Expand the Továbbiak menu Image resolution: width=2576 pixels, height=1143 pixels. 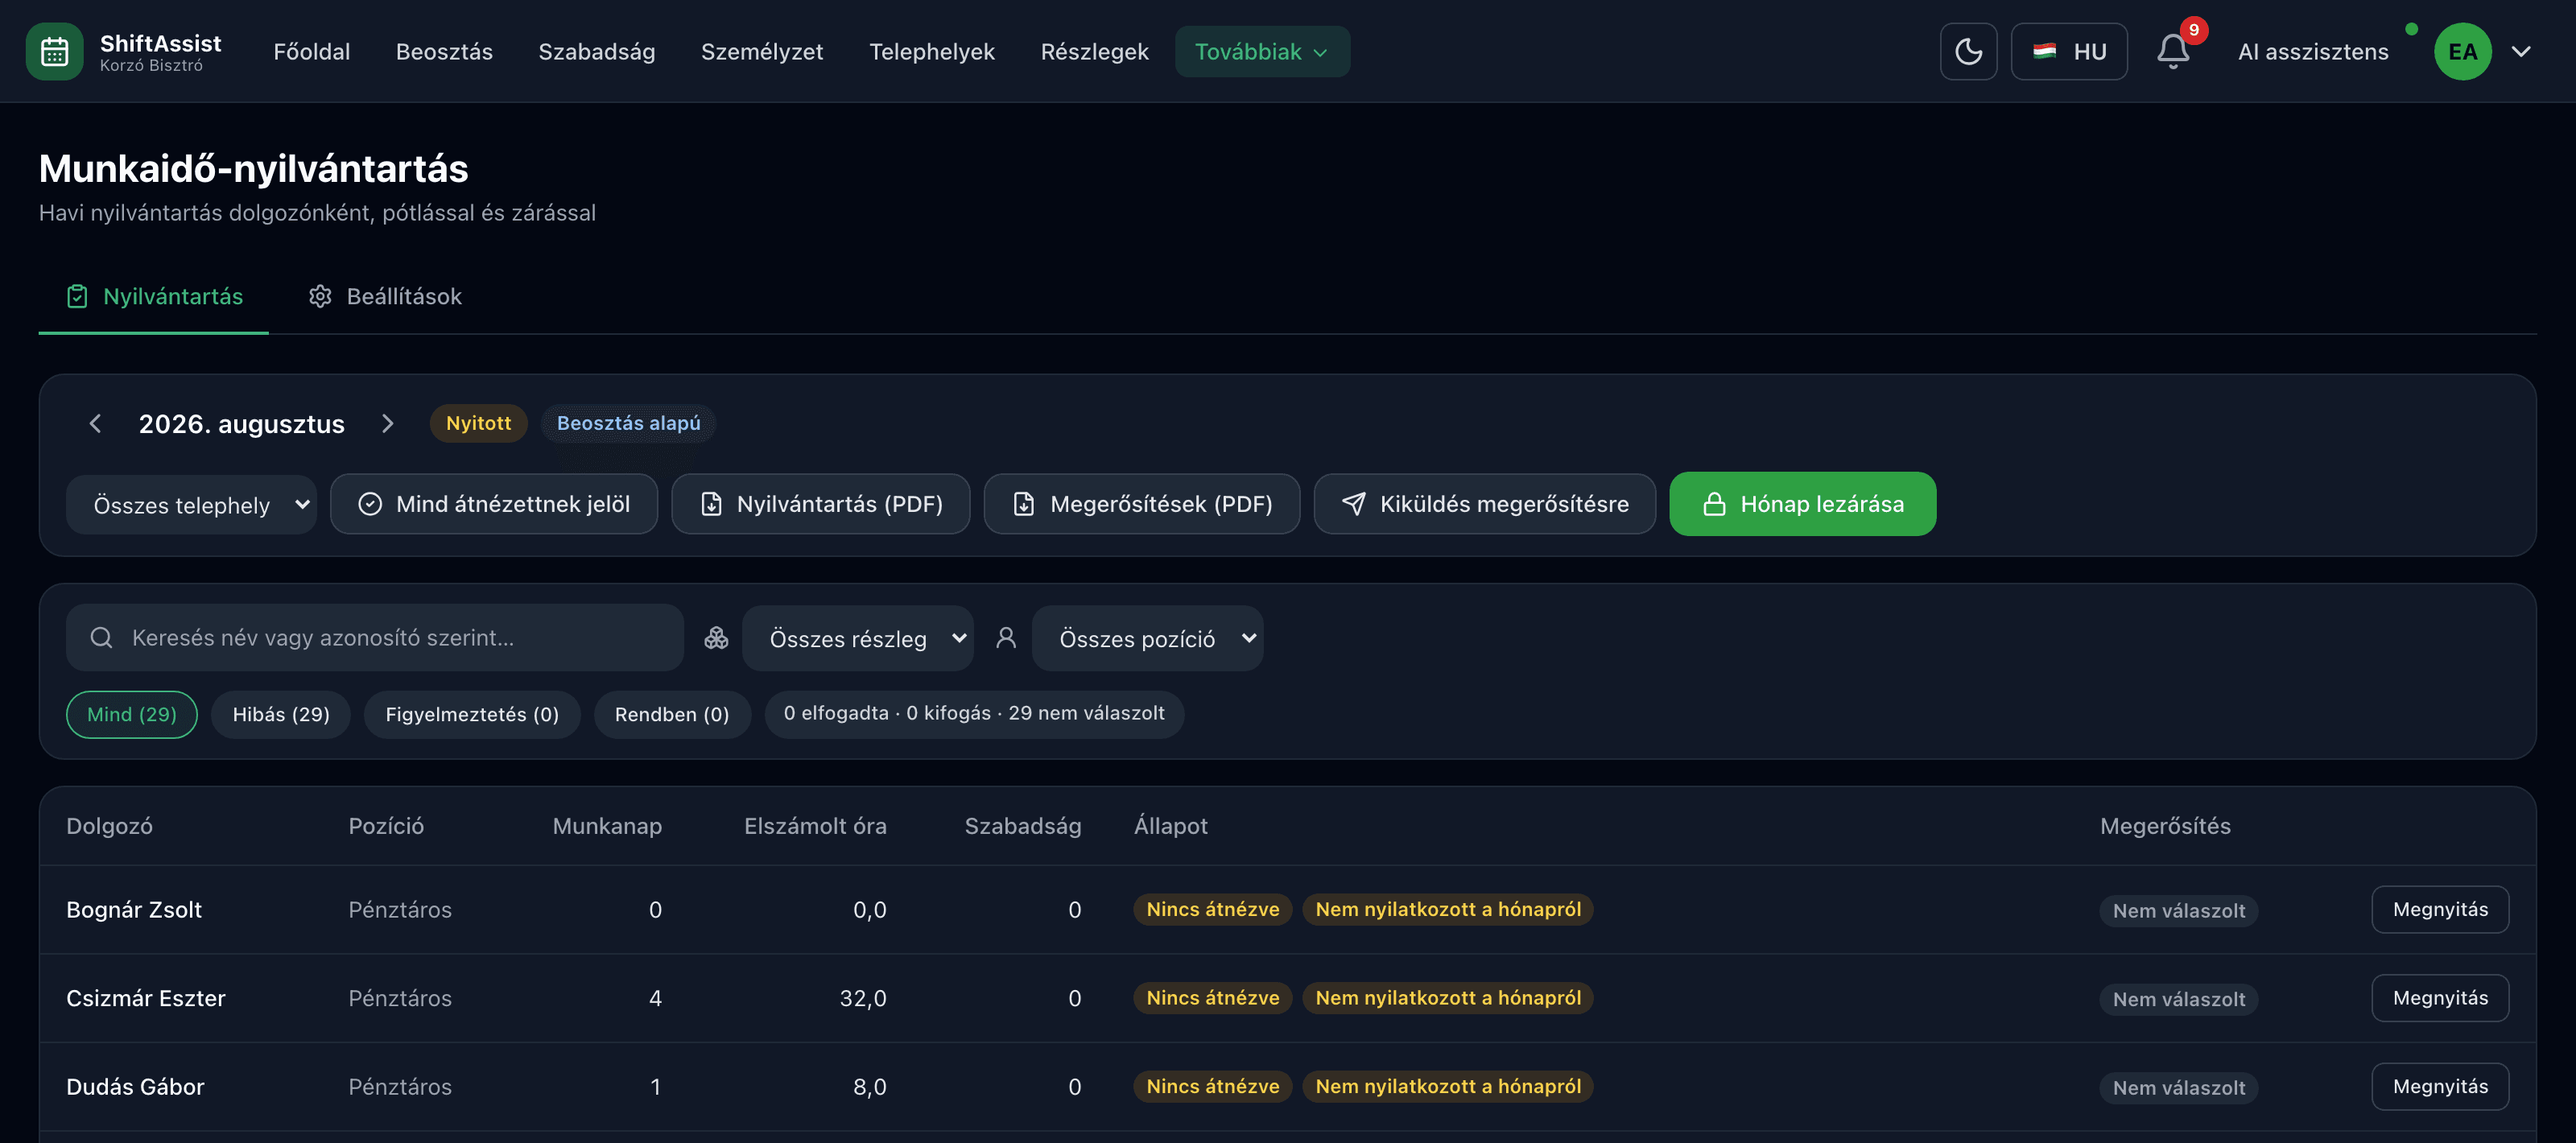click(x=1262, y=52)
